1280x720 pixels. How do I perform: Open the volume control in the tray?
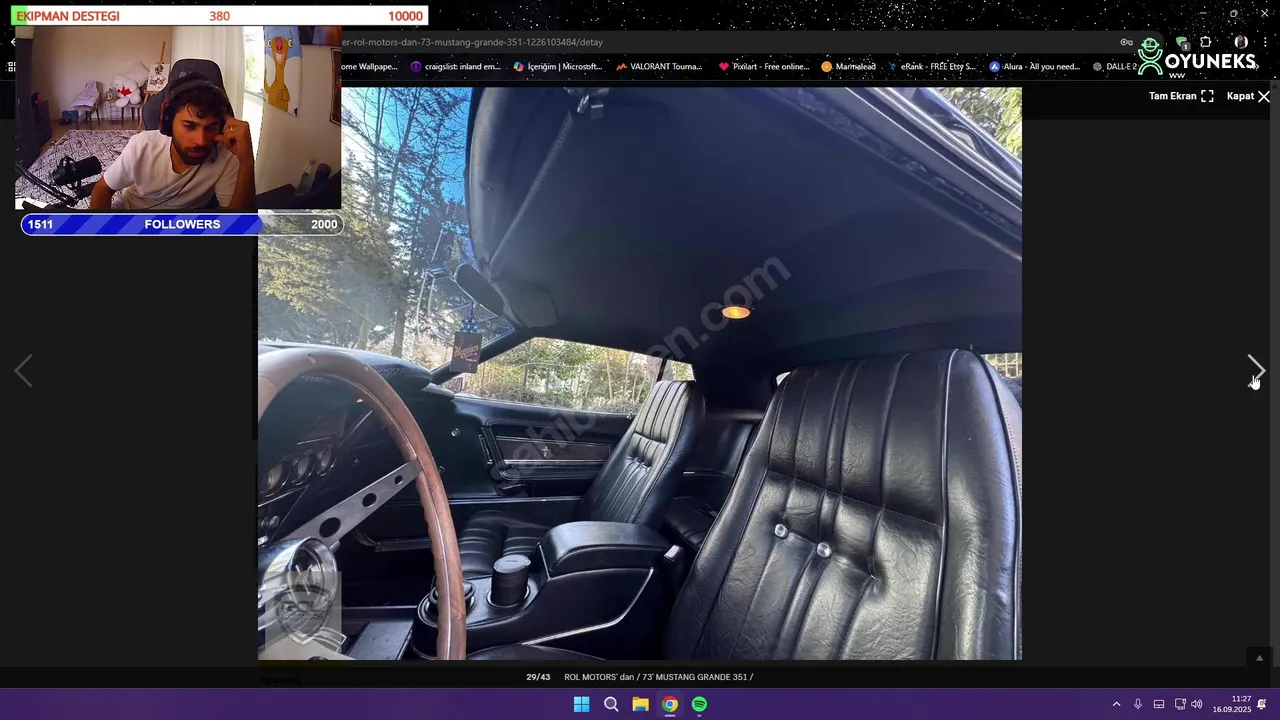click(x=1197, y=704)
